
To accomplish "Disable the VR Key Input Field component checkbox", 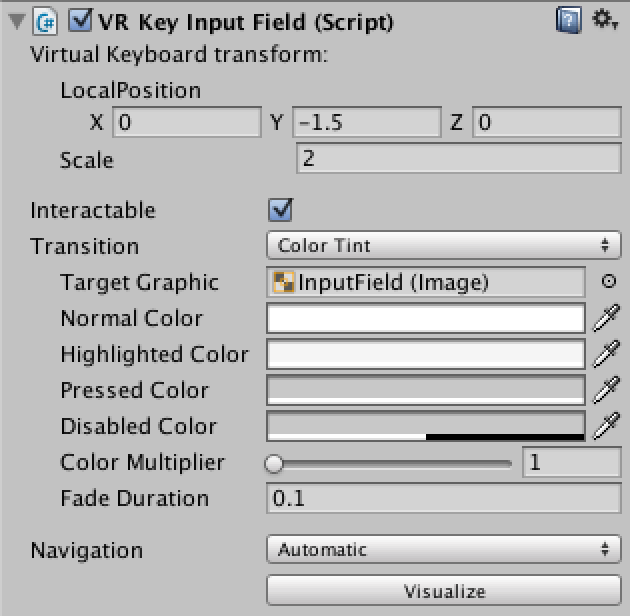I will tap(81, 21).
